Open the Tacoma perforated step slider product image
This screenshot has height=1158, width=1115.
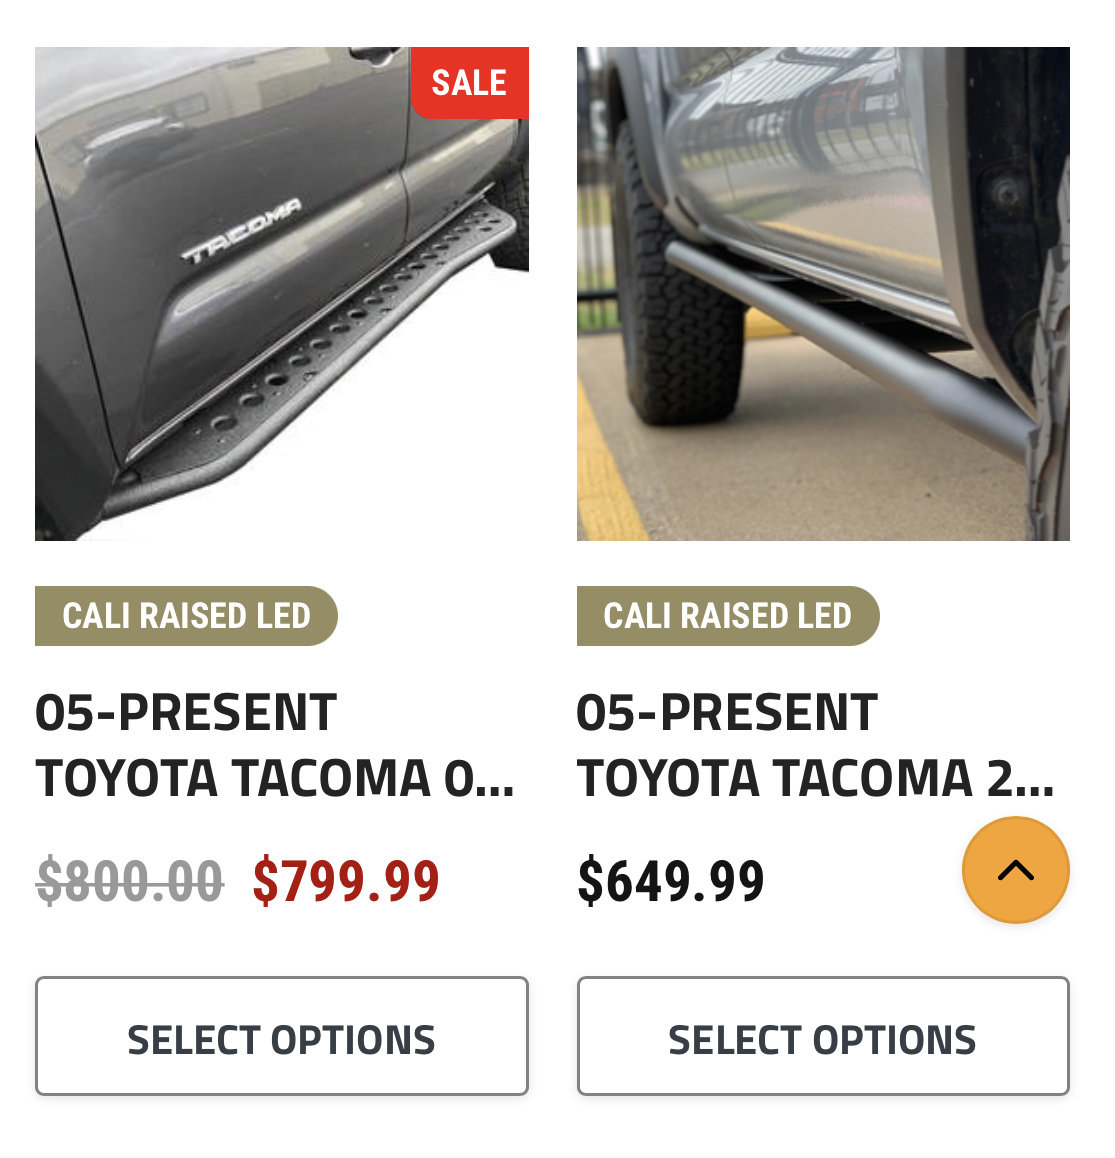point(284,296)
